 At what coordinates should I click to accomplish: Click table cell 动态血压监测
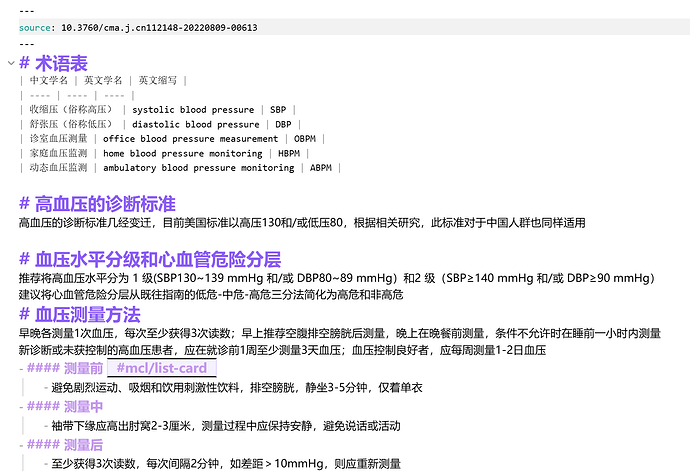pyautogui.click(x=59, y=168)
